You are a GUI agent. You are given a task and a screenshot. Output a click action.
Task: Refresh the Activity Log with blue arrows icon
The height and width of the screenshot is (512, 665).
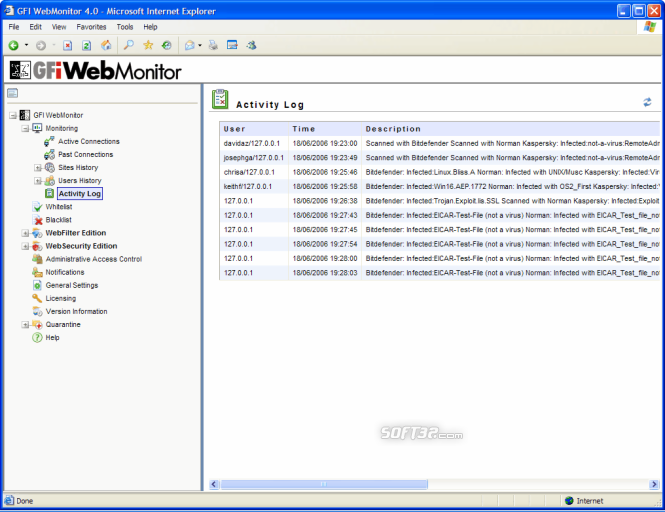pos(647,102)
